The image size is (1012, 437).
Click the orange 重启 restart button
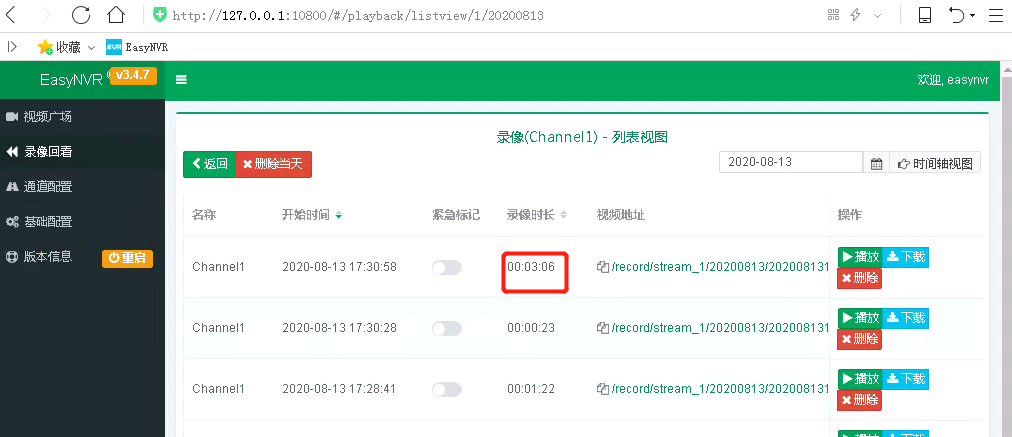127,258
